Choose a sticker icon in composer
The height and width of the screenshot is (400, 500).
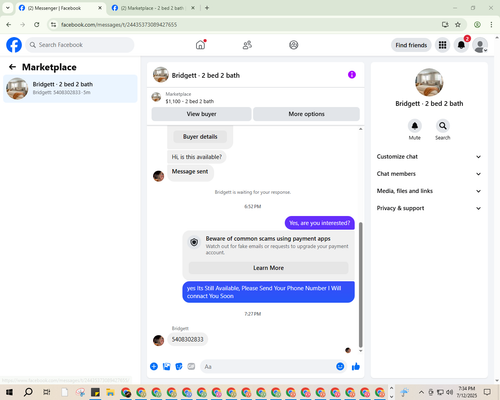[179, 367]
